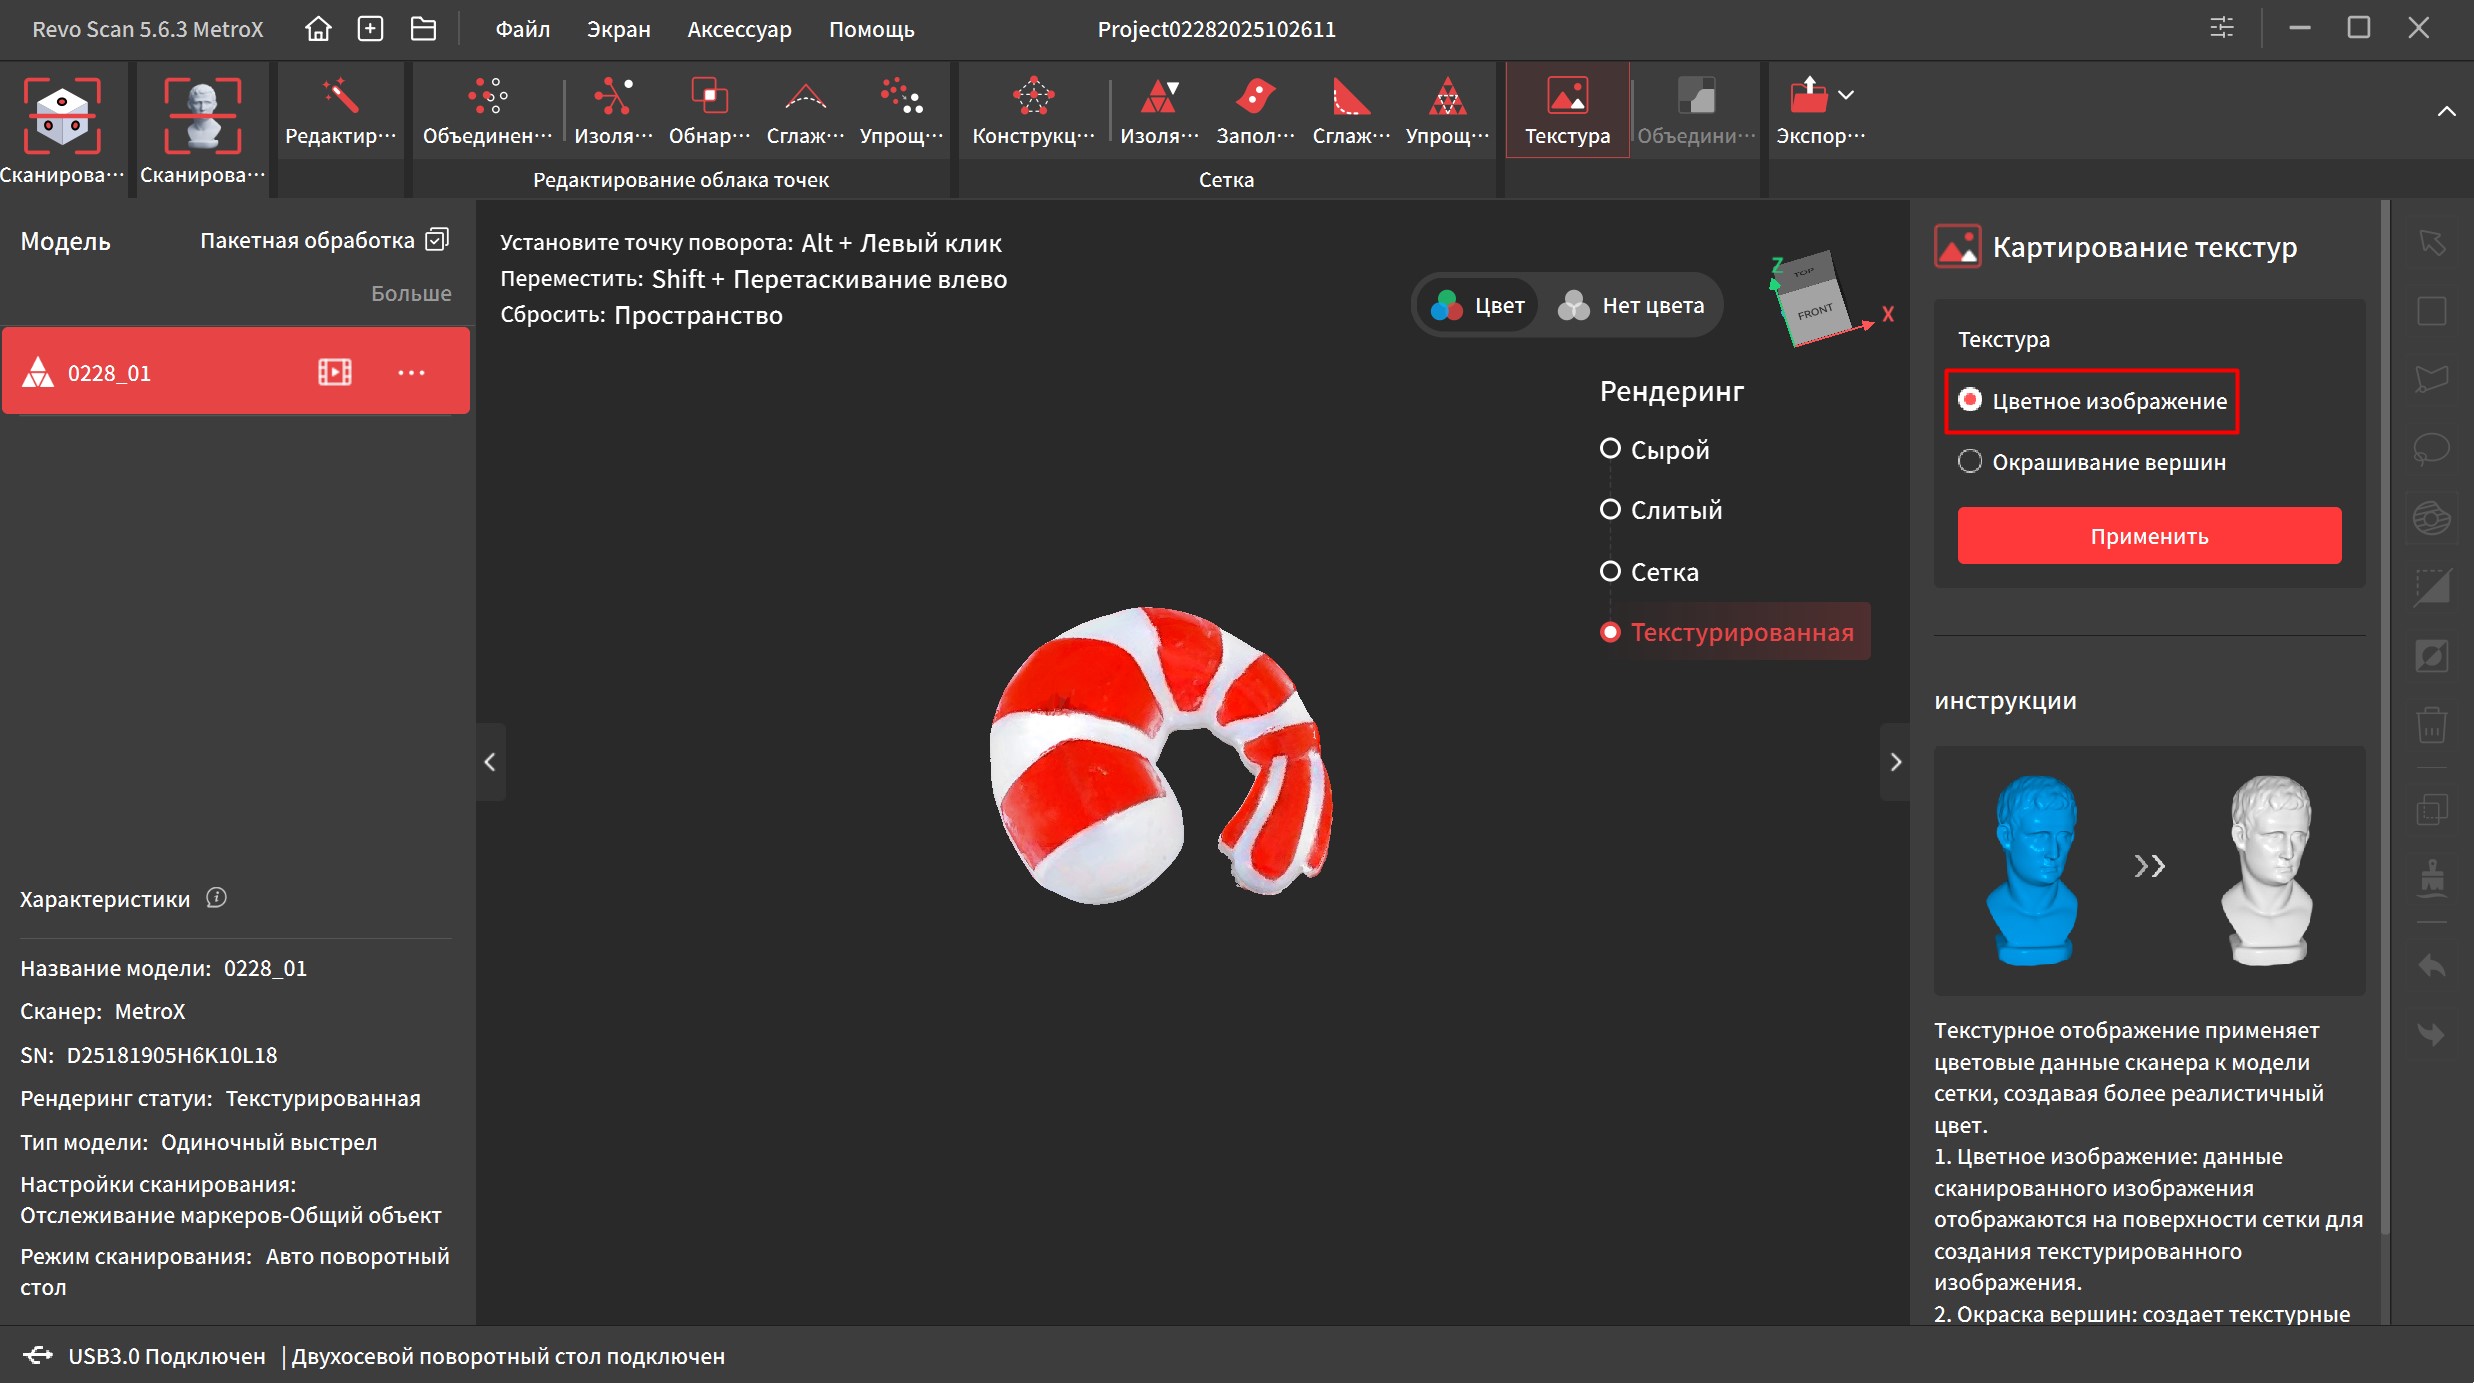Image resolution: width=2474 pixels, height=1383 pixels.
Task: Click the home icon in title bar
Action: [318, 29]
